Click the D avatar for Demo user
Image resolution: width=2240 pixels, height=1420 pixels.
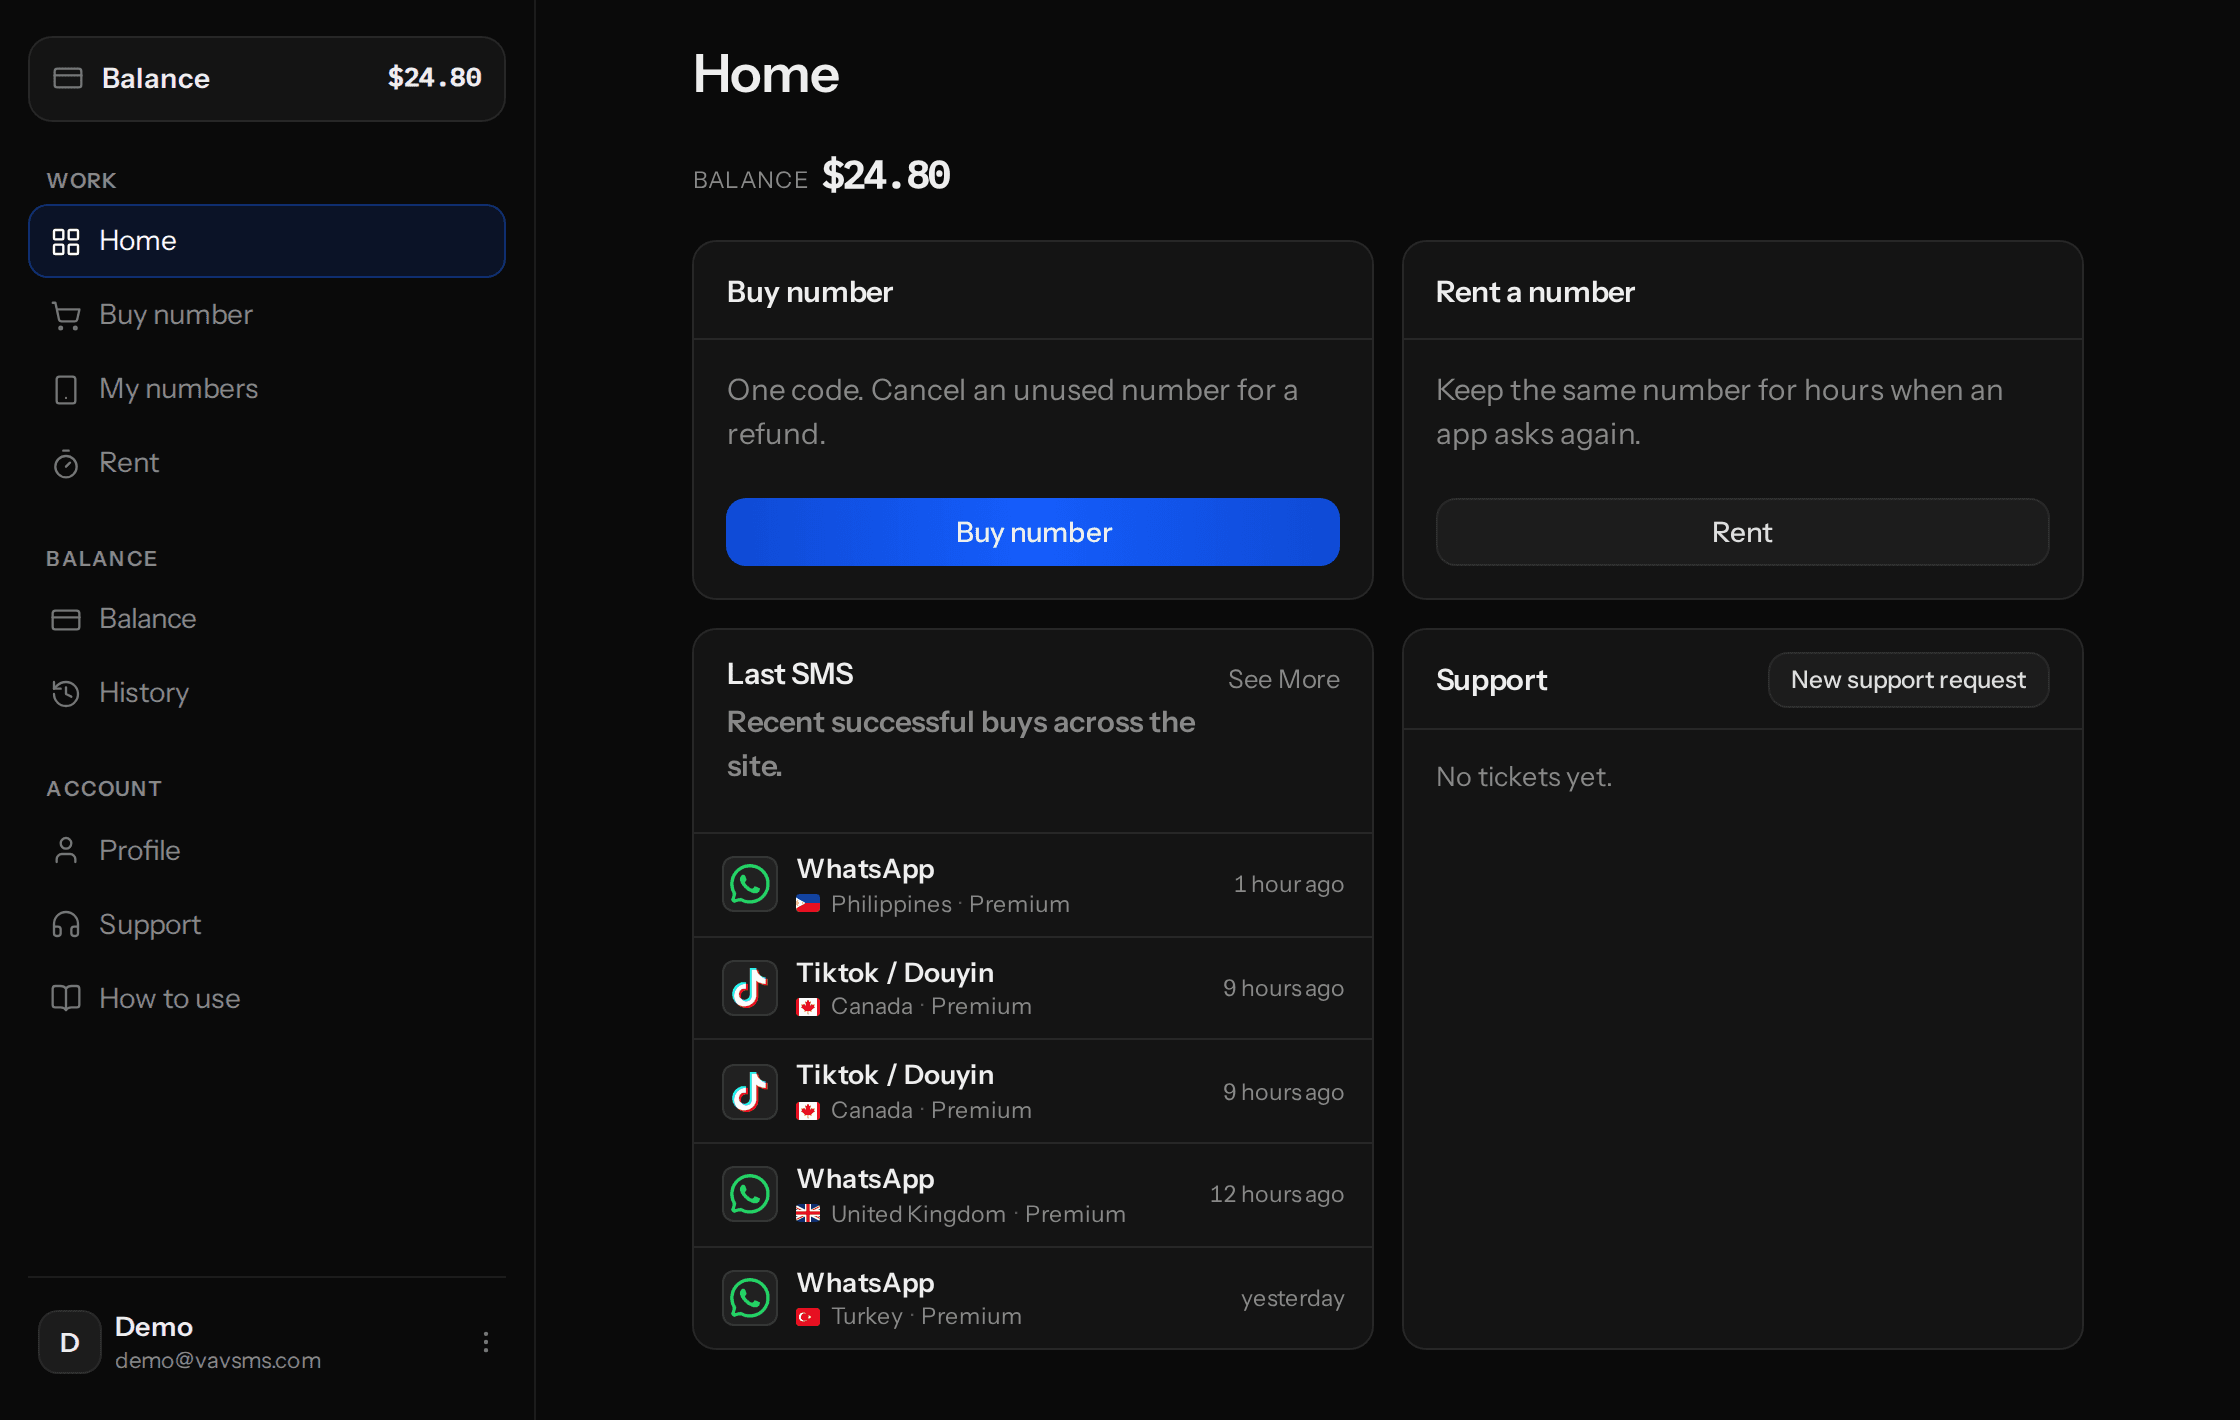[x=69, y=1342]
